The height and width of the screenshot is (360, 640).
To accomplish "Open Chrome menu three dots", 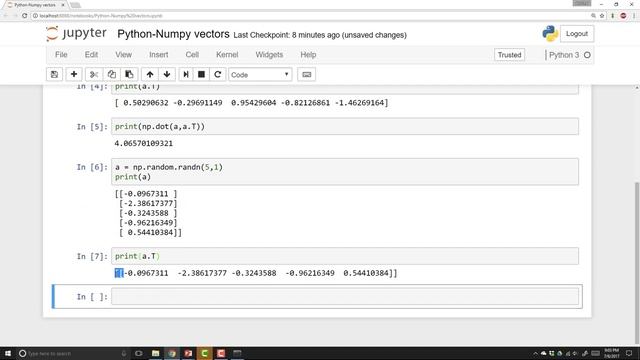I will tap(634, 16).
